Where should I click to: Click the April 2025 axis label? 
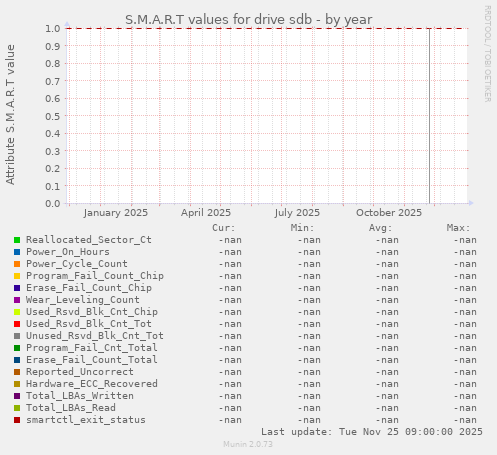206,213
